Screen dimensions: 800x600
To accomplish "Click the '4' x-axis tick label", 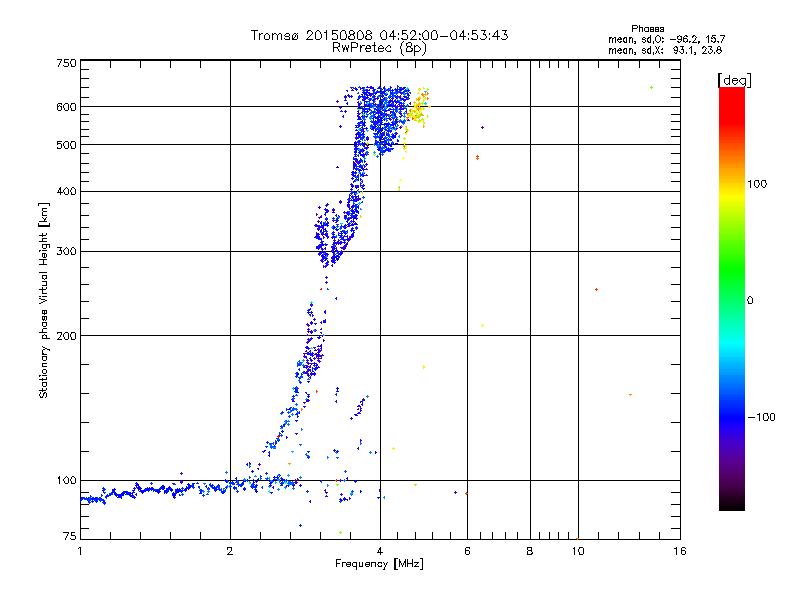I will [x=380, y=551].
